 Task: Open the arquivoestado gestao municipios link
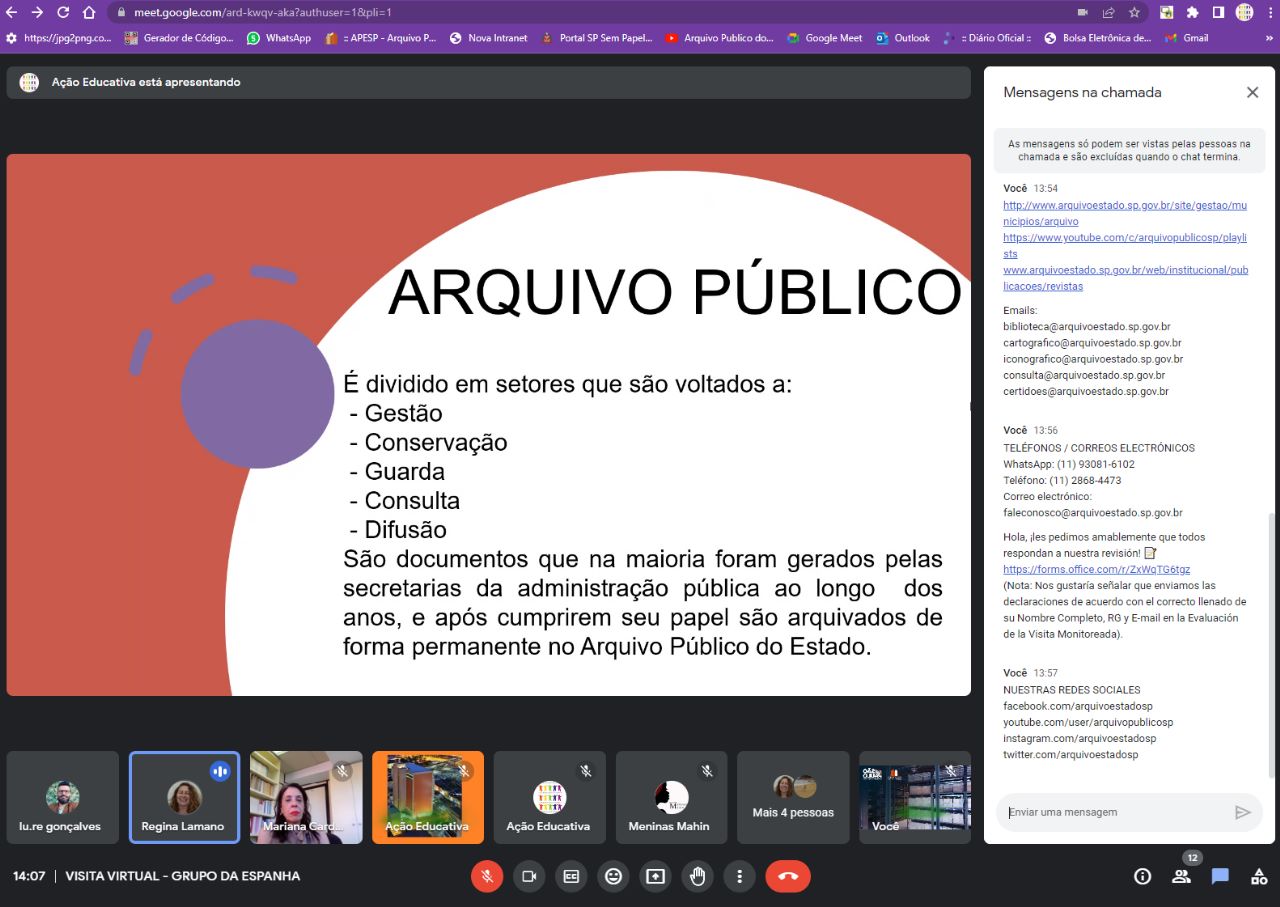1125,213
